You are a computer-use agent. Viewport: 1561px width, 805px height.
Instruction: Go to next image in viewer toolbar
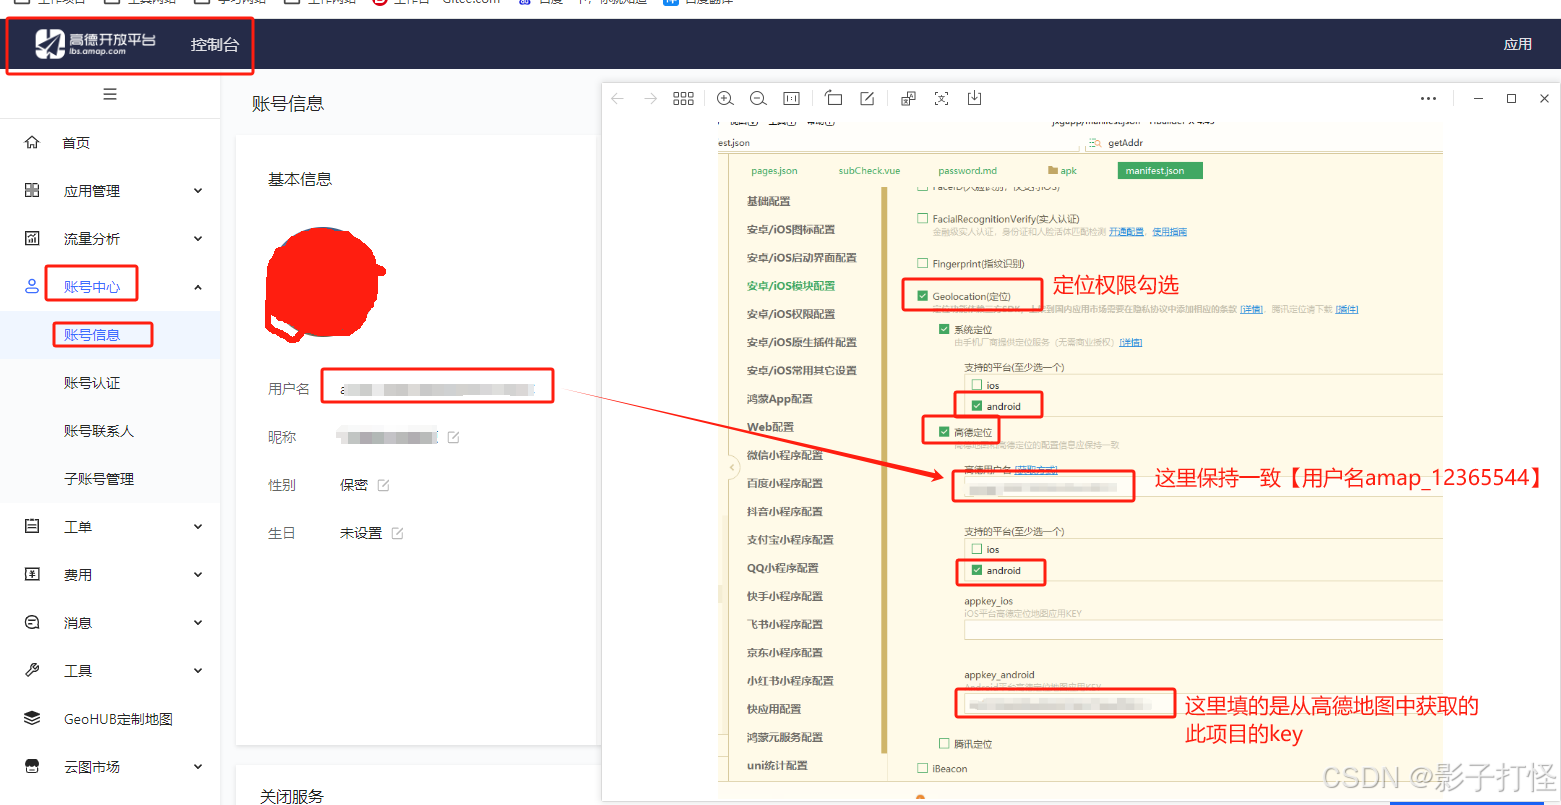(650, 98)
